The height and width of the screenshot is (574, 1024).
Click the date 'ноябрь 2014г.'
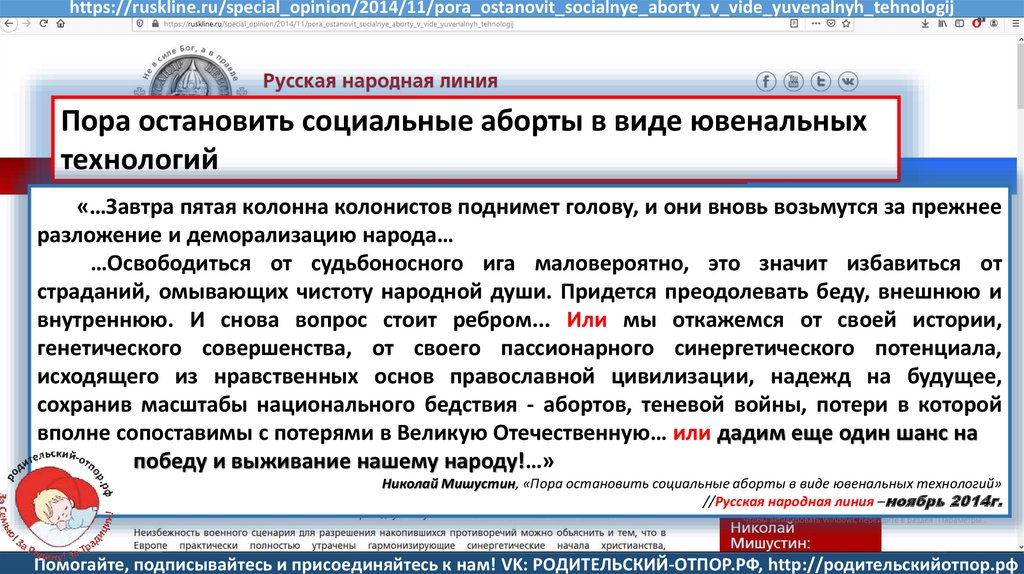(x=944, y=502)
